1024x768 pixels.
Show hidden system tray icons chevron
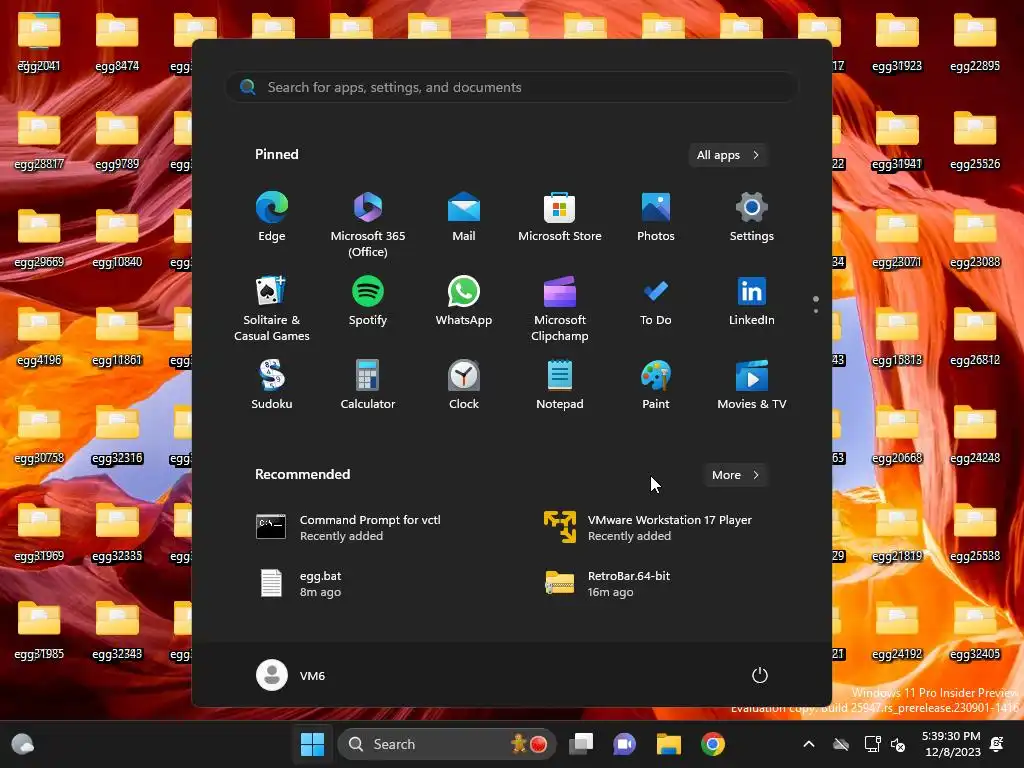[808, 744]
